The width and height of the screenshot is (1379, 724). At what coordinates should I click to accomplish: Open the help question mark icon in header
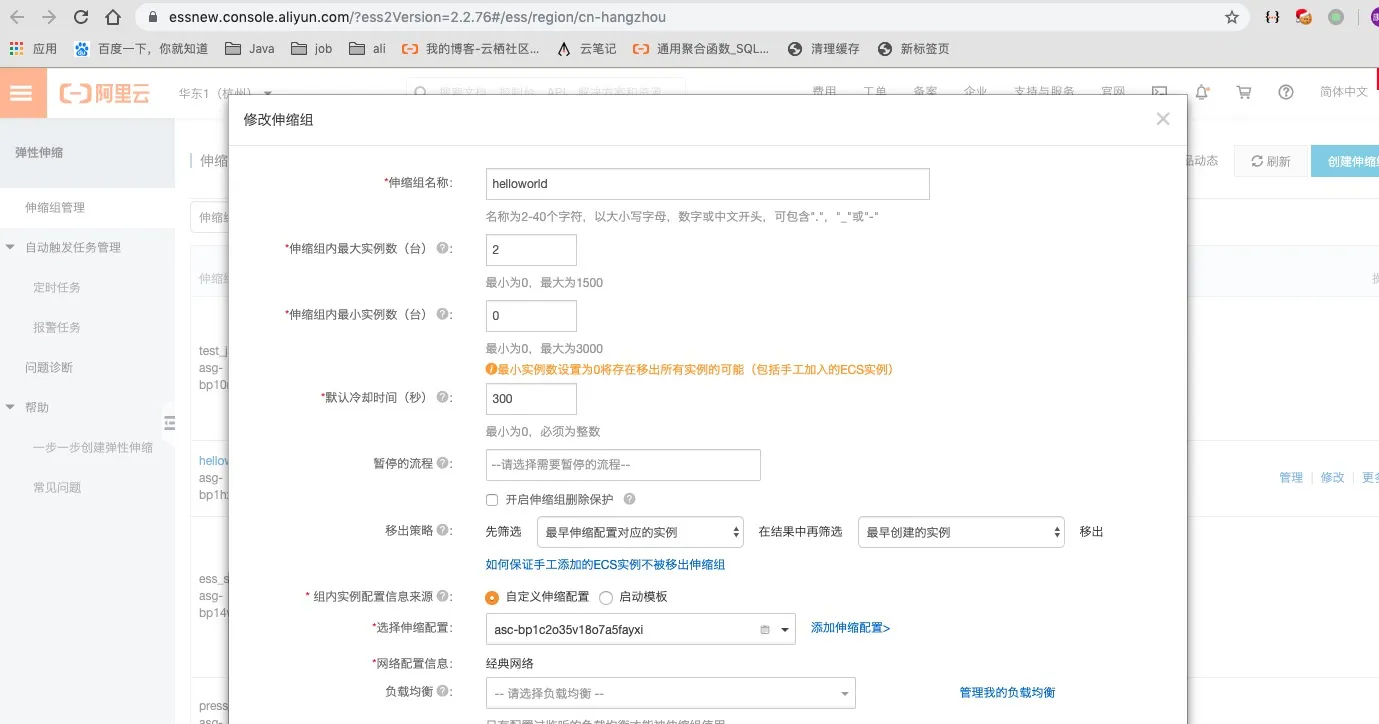pyautogui.click(x=1286, y=92)
